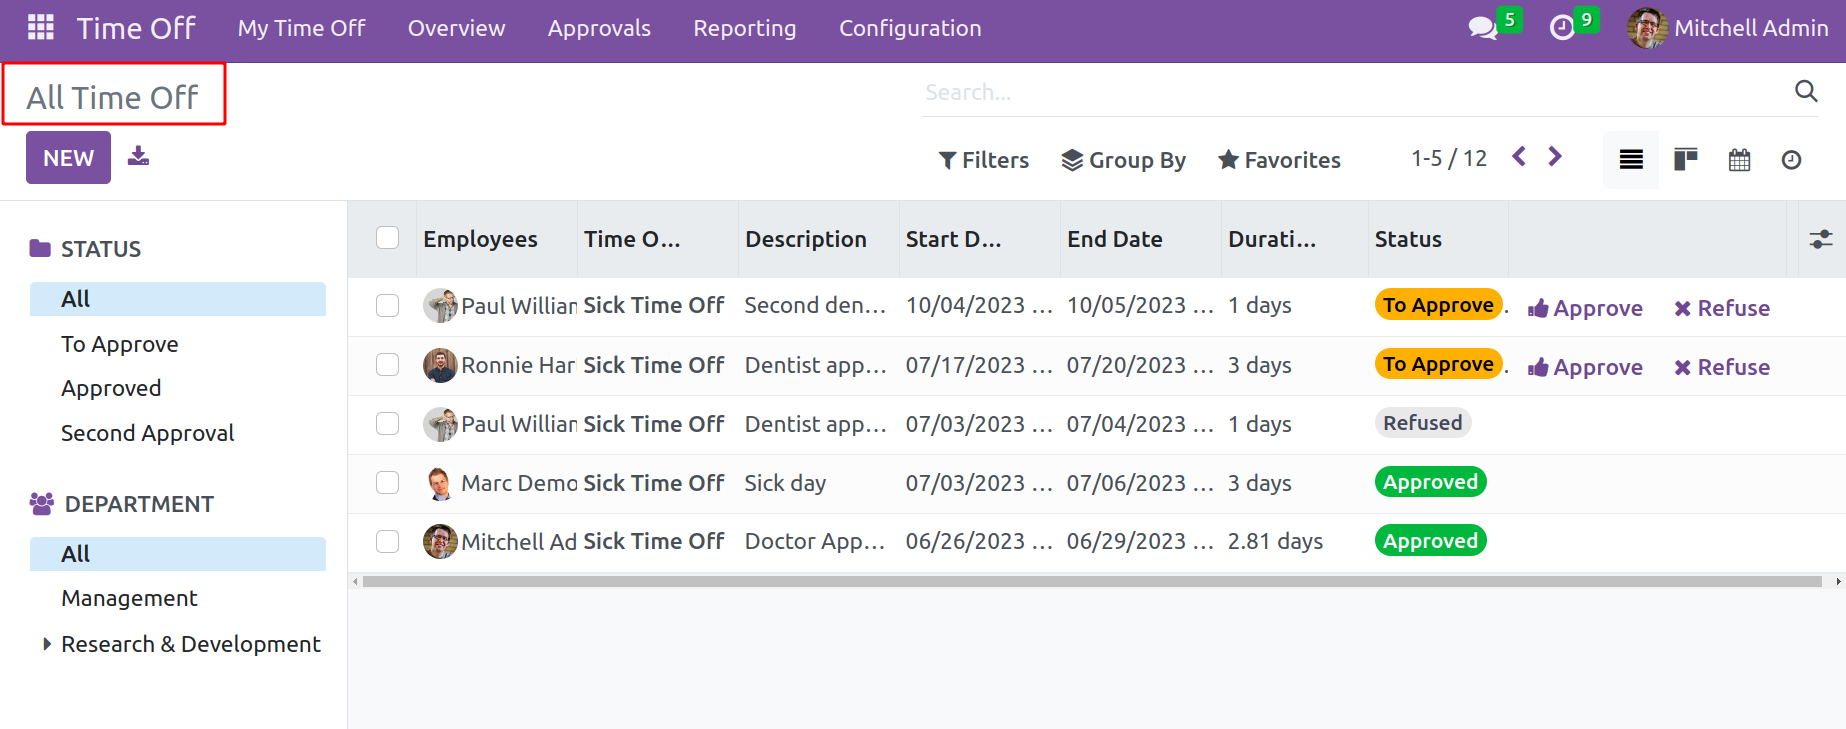Open the conversations chat icon

[x=1482, y=28]
